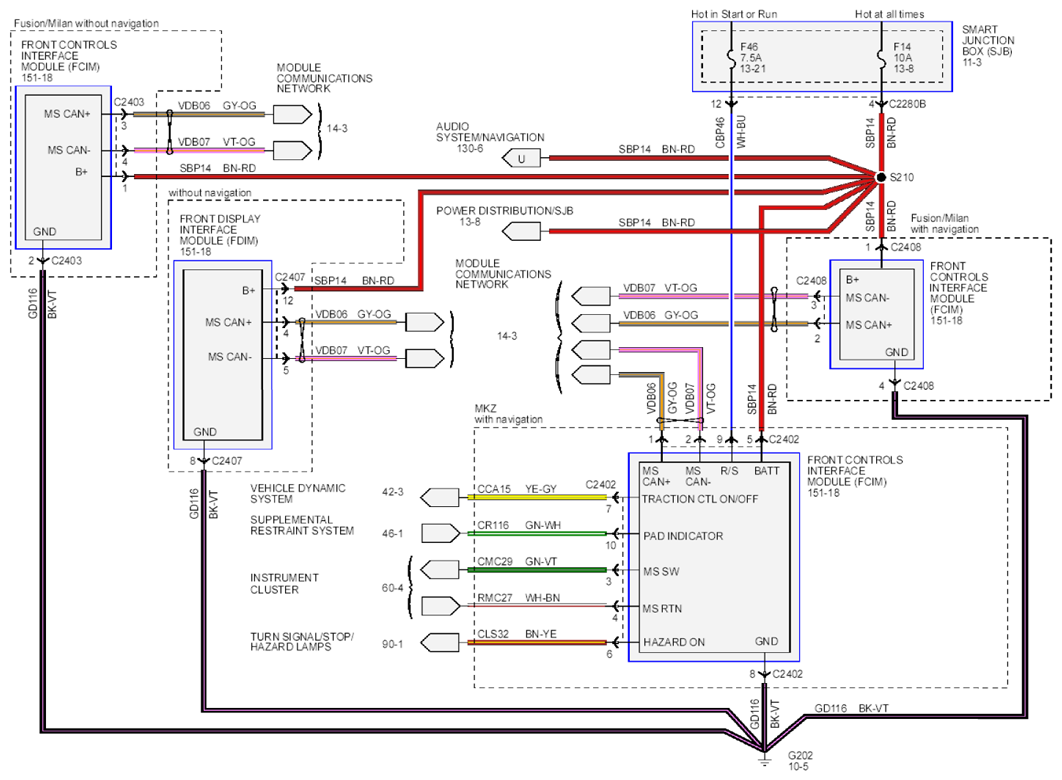Select the F14 10A fuse label
Screen dimensions: 1062x780
[x=903, y=58]
